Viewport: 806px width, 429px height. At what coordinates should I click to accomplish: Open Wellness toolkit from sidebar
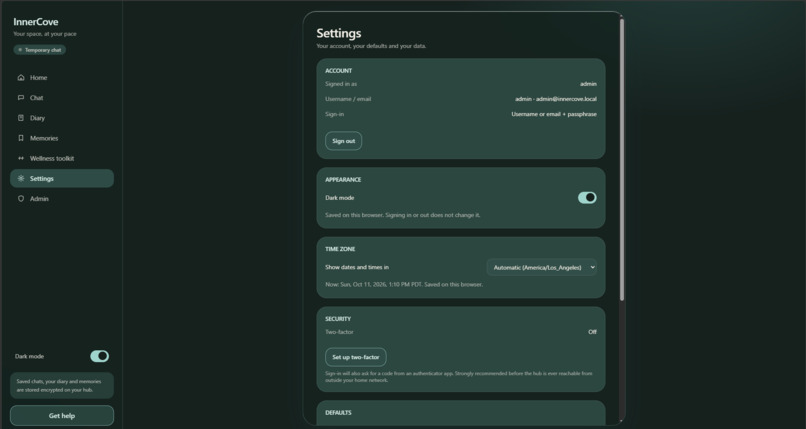click(x=62, y=158)
